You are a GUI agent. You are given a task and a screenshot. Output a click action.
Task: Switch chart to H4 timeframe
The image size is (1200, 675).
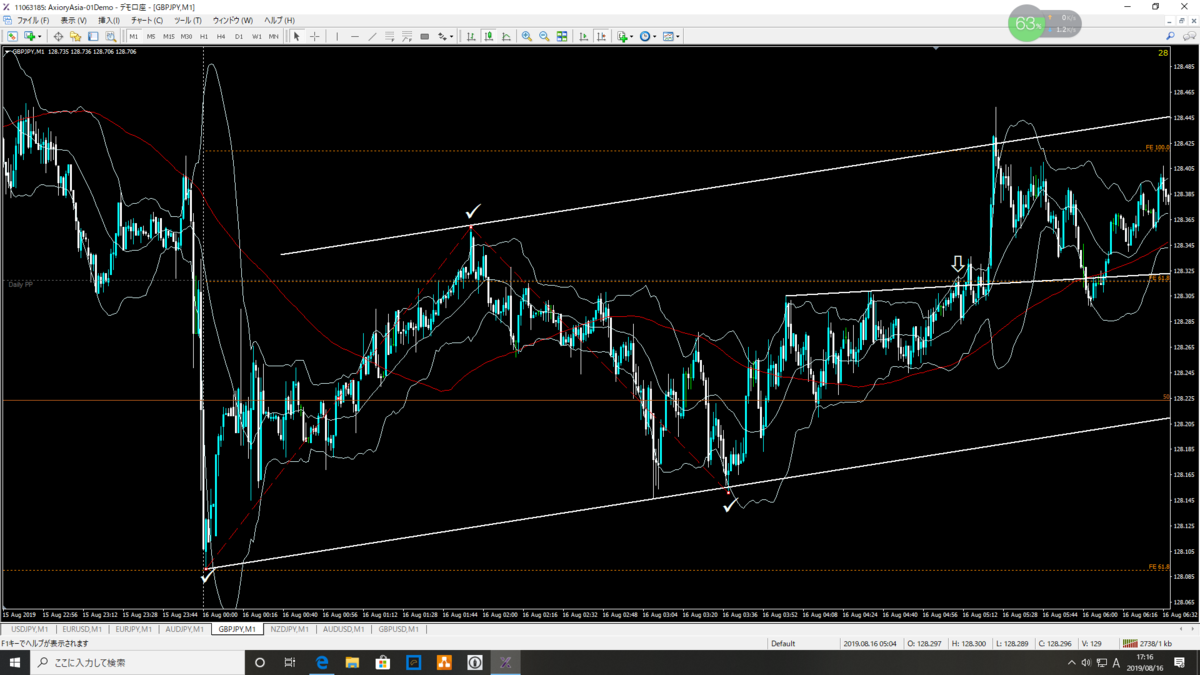(x=221, y=36)
